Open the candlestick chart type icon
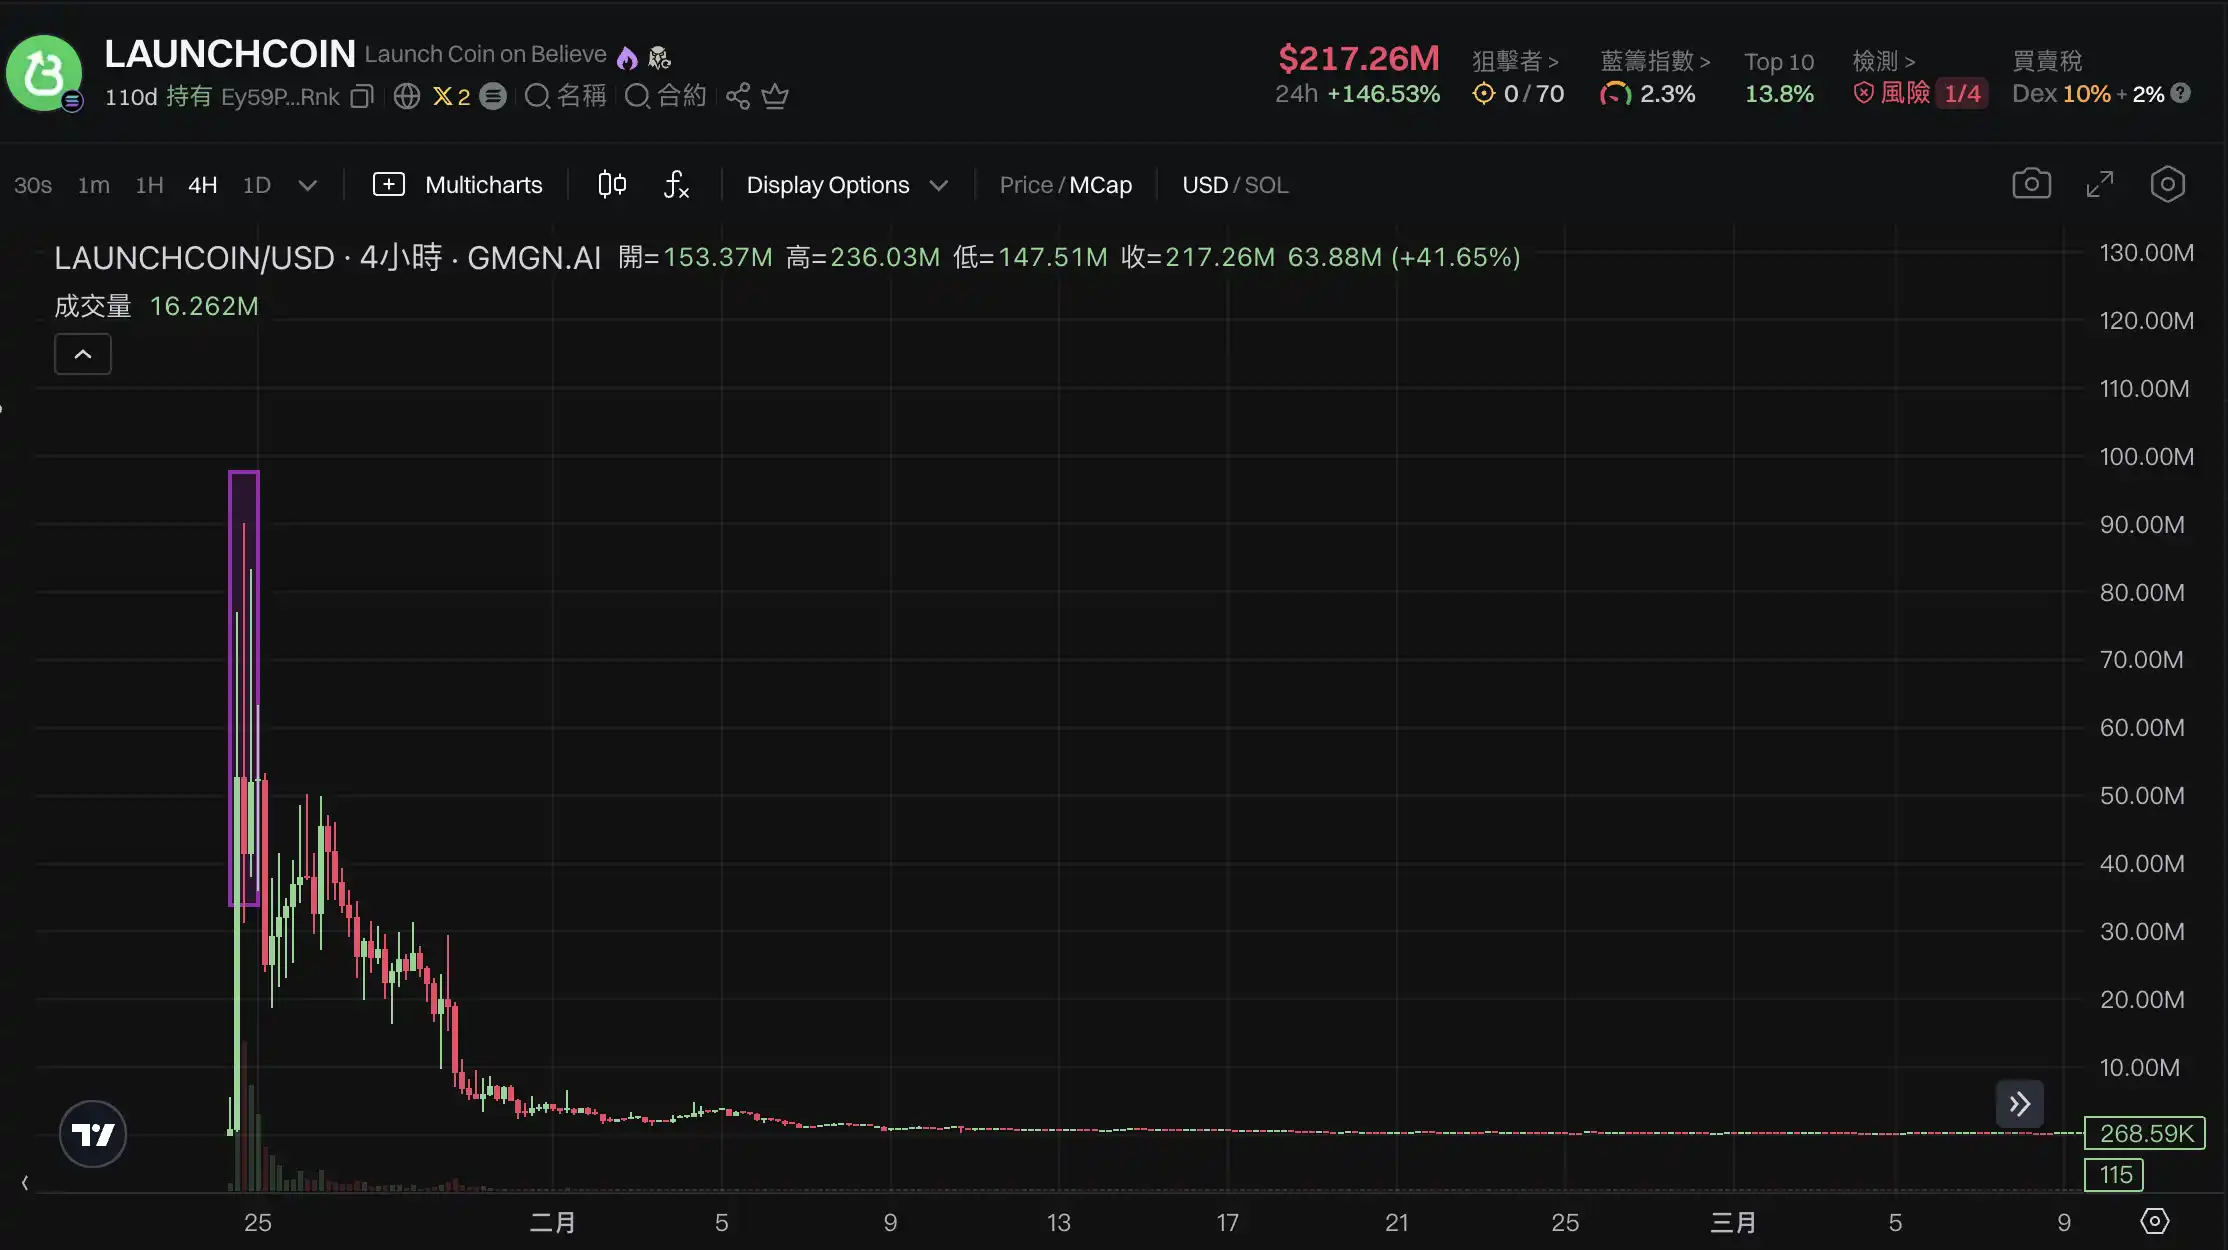Image resolution: width=2228 pixels, height=1250 pixels. [611, 184]
